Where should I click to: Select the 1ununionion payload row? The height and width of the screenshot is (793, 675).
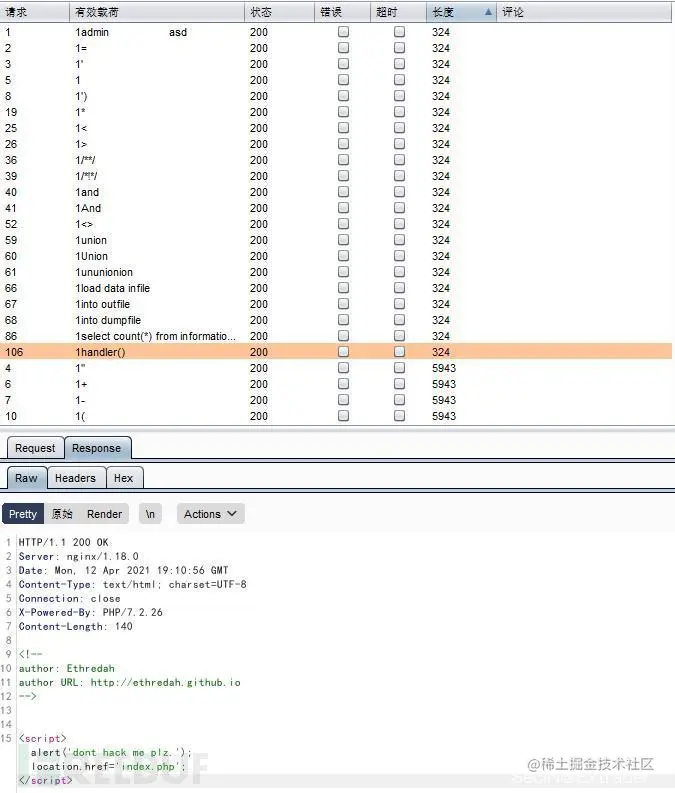tap(336, 272)
